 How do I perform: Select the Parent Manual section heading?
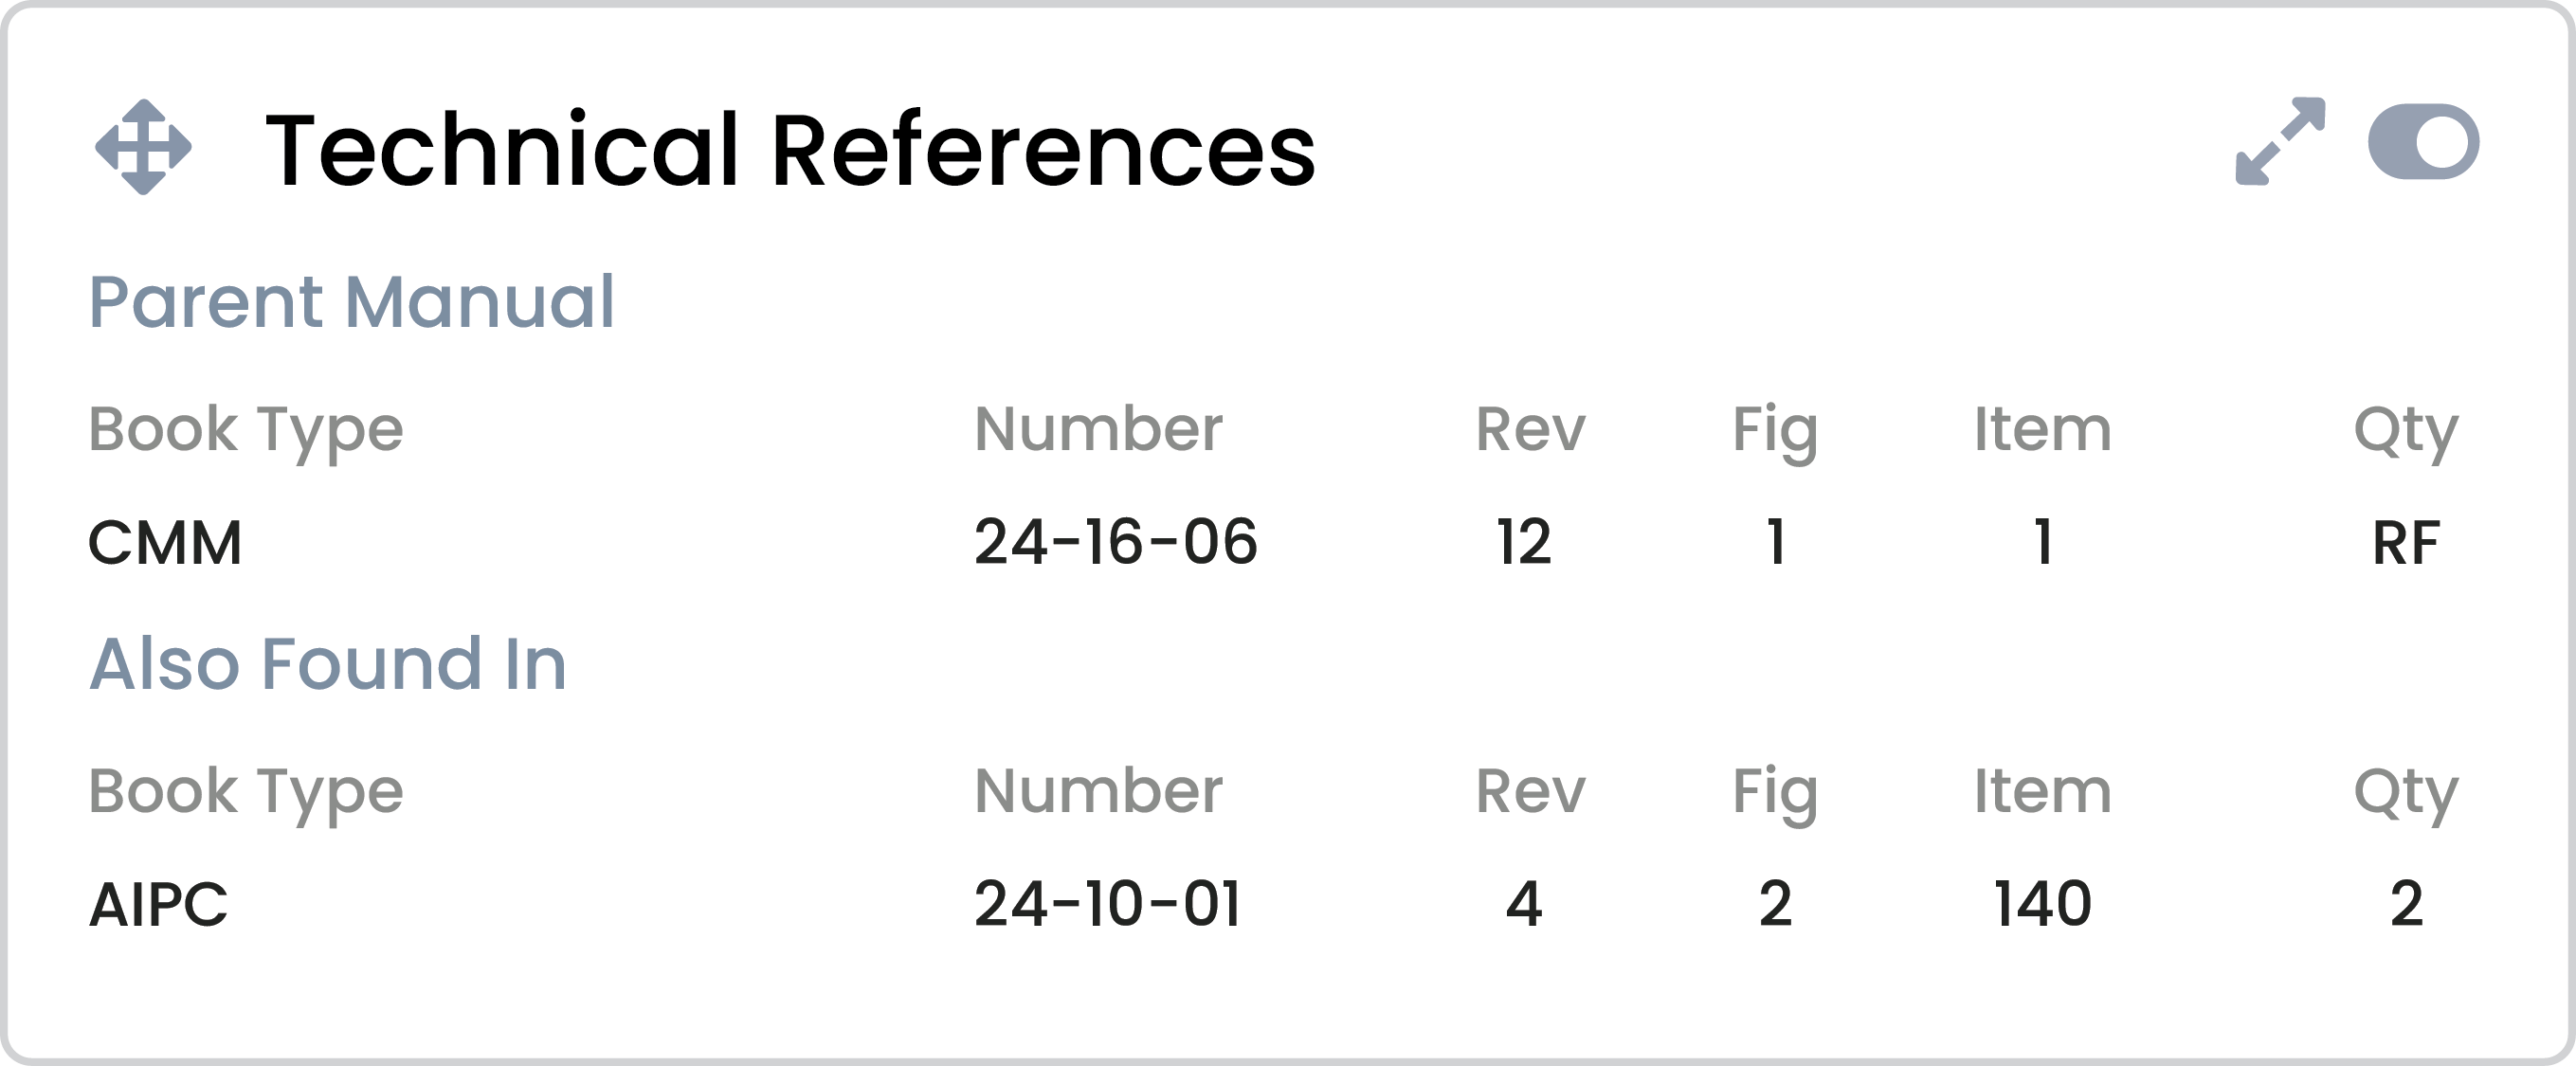[352, 301]
